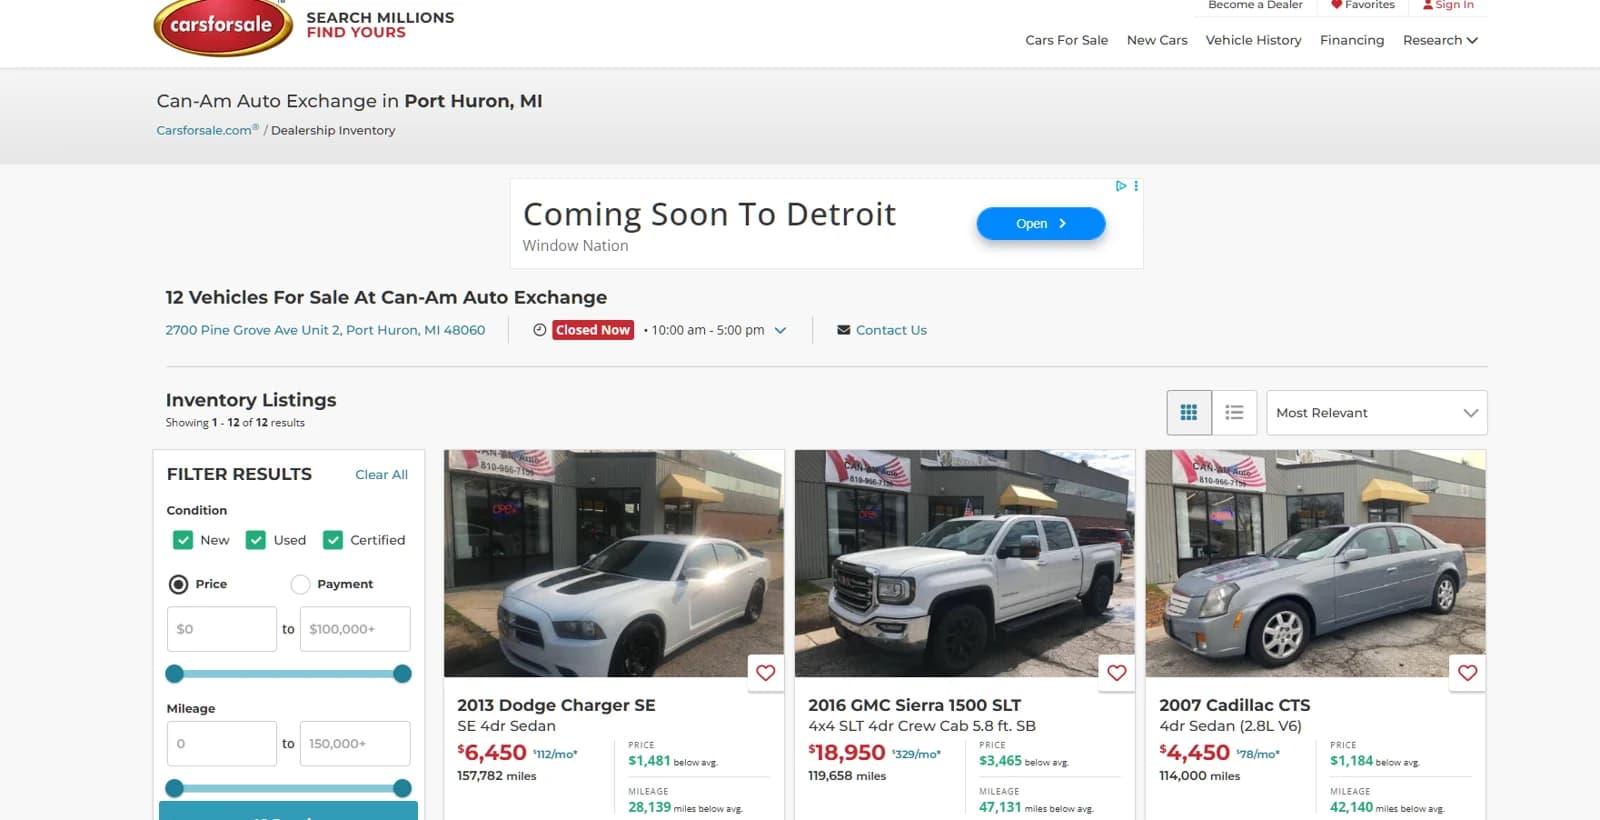
Task: Click price slider minimum handle
Action: (x=175, y=674)
